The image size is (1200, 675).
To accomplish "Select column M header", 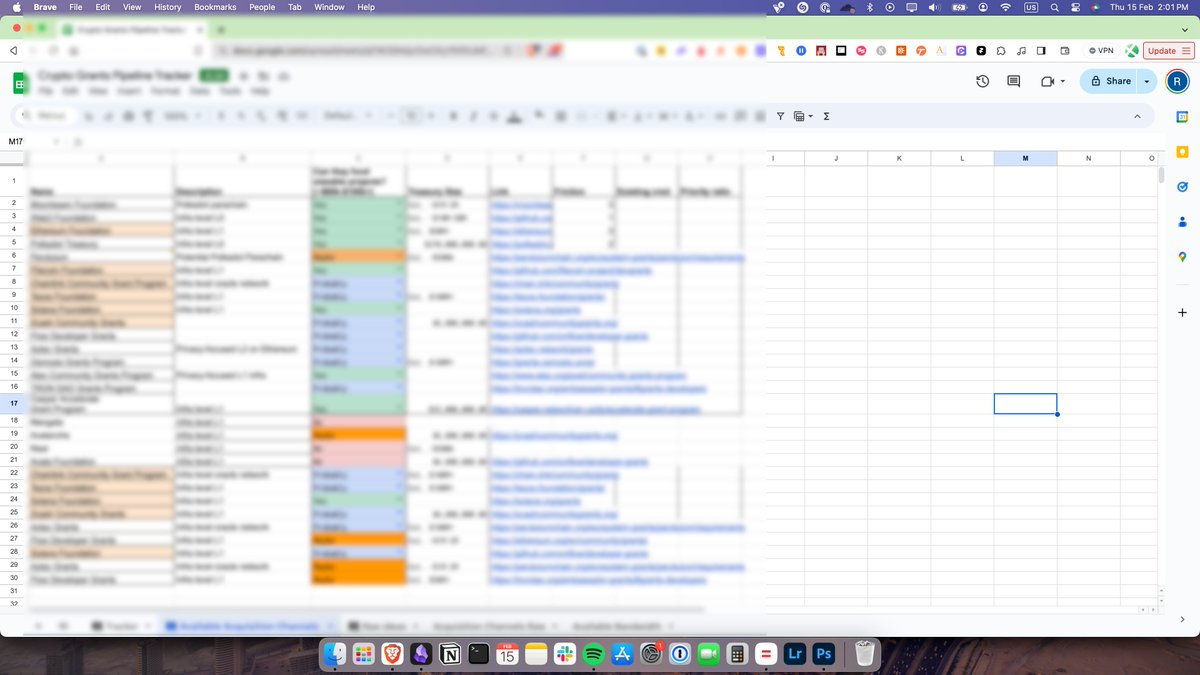I will (1025, 158).
